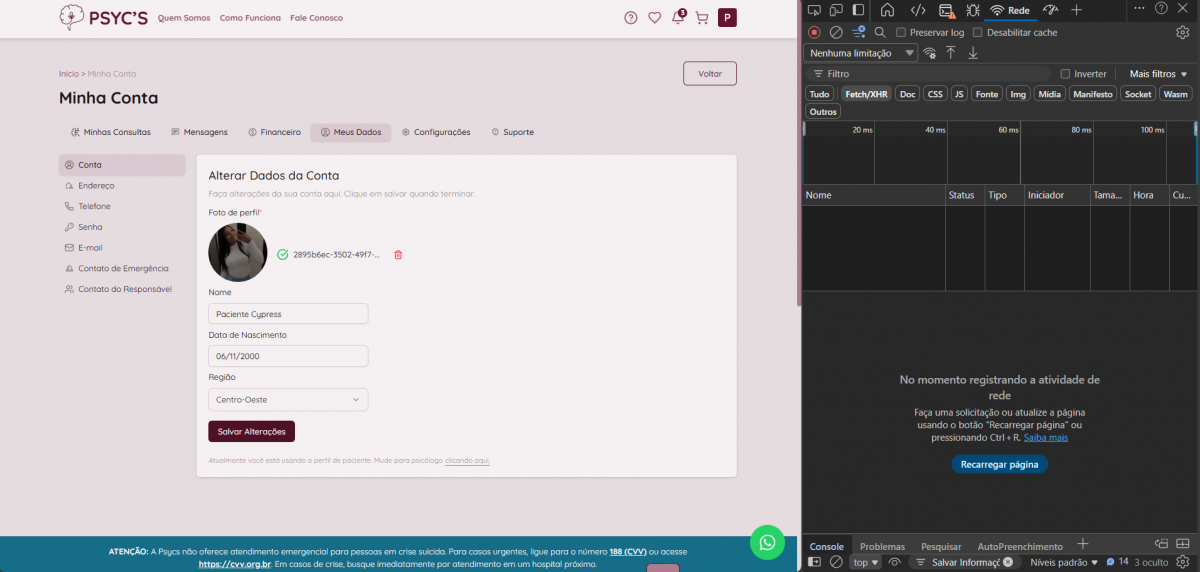Screen dimensions: 1200x572
Task: Stop recording network log
Action: tap(814, 32)
